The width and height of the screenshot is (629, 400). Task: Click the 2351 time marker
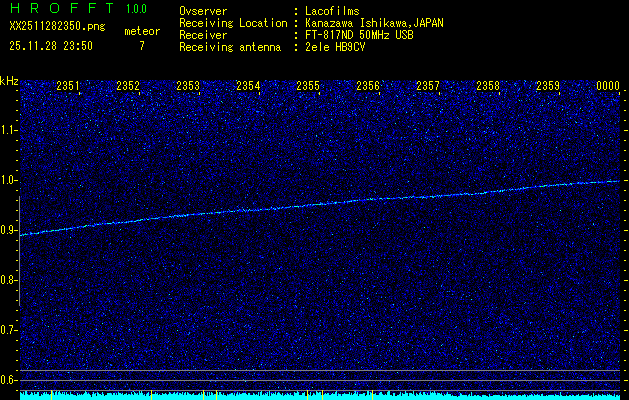(68, 86)
